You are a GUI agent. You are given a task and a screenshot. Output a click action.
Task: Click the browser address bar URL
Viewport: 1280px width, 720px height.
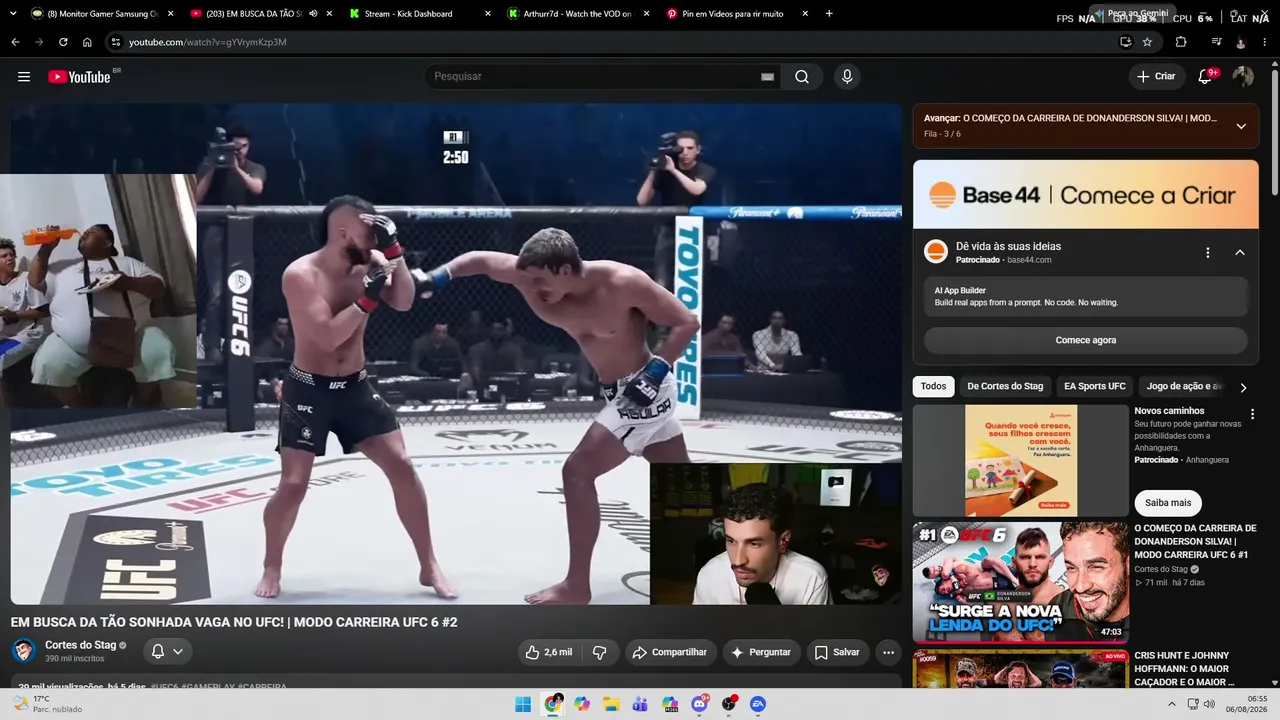(208, 42)
